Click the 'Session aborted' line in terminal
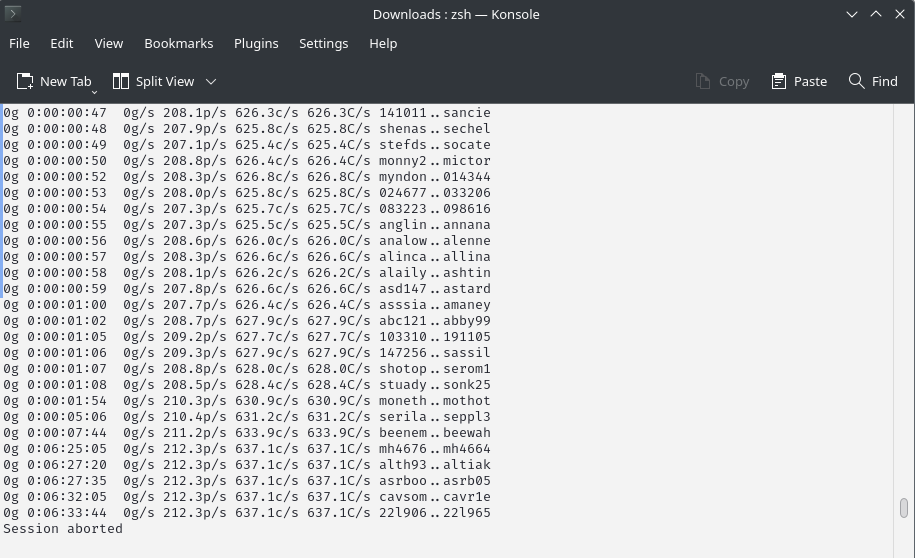The width and height of the screenshot is (915, 558). (x=63, y=529)
